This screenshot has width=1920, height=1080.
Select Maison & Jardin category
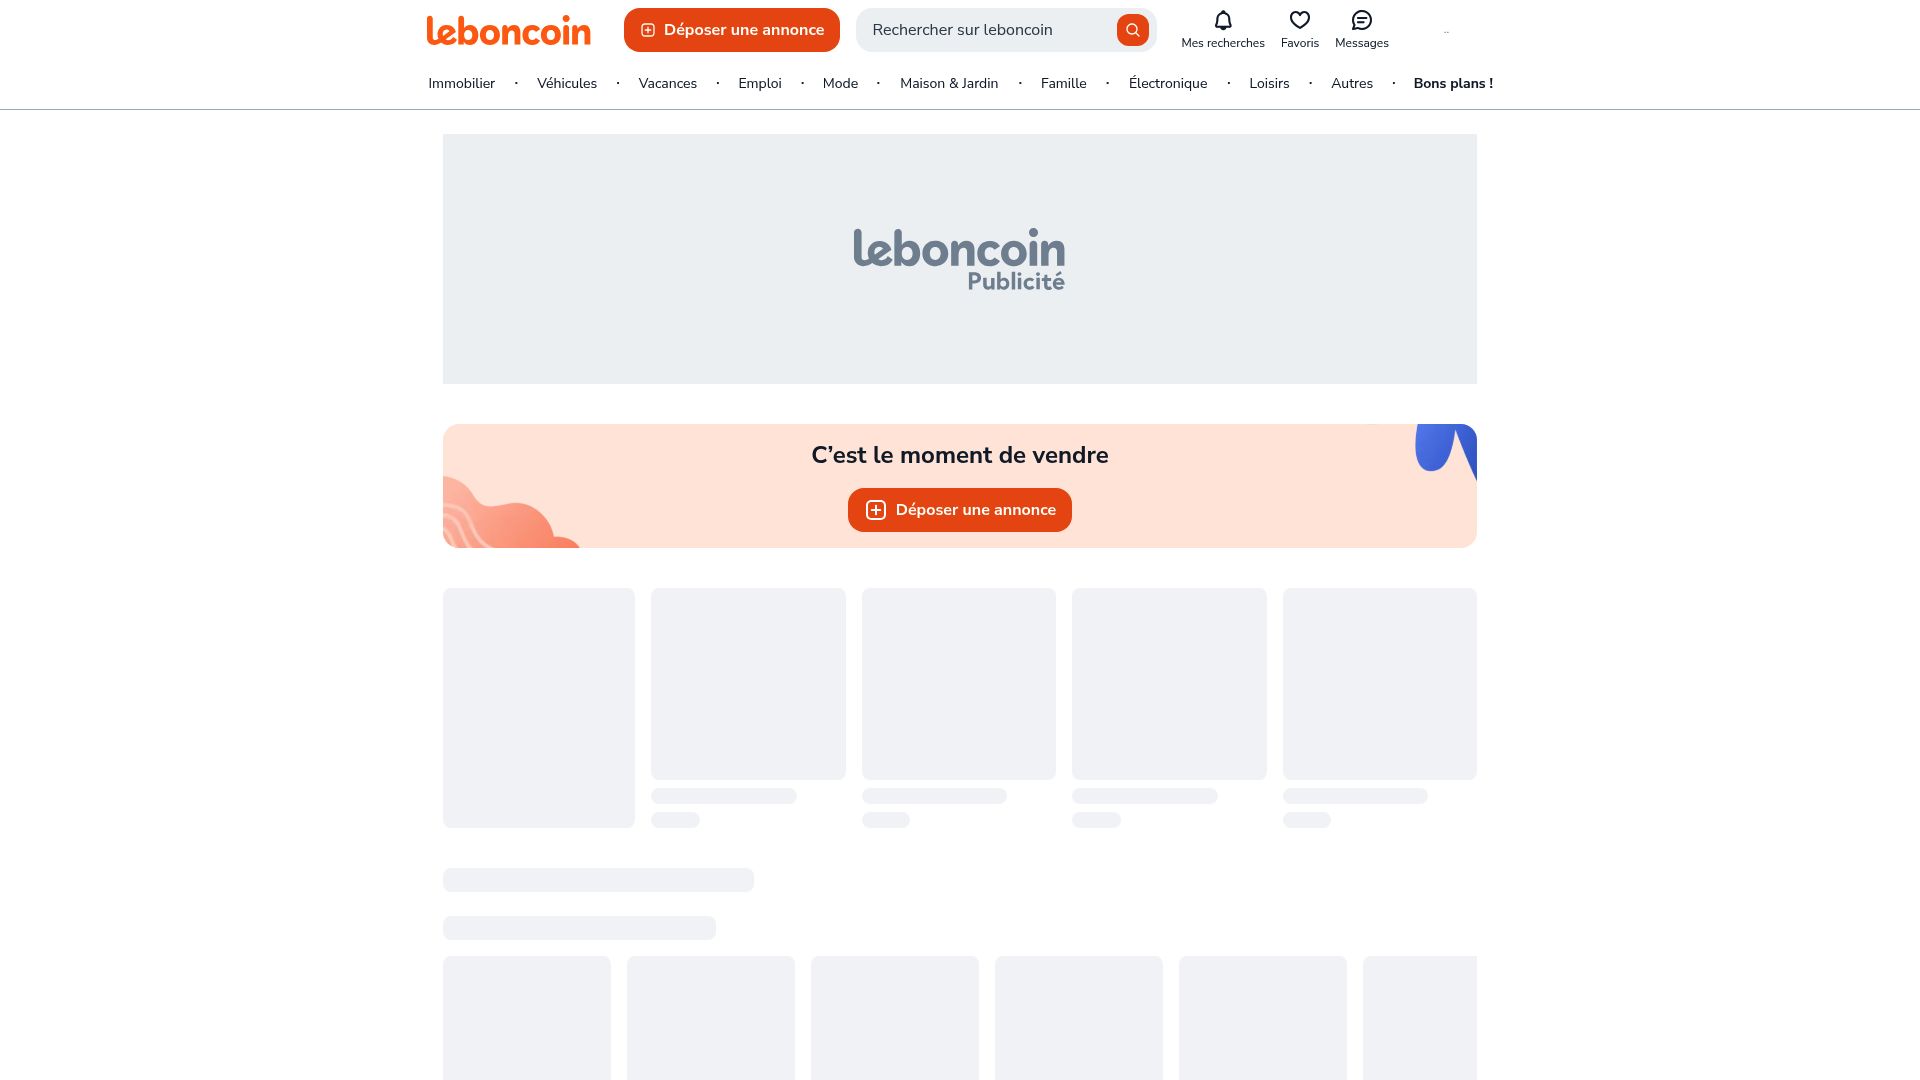pyautogui.click(x=949, y=83)
